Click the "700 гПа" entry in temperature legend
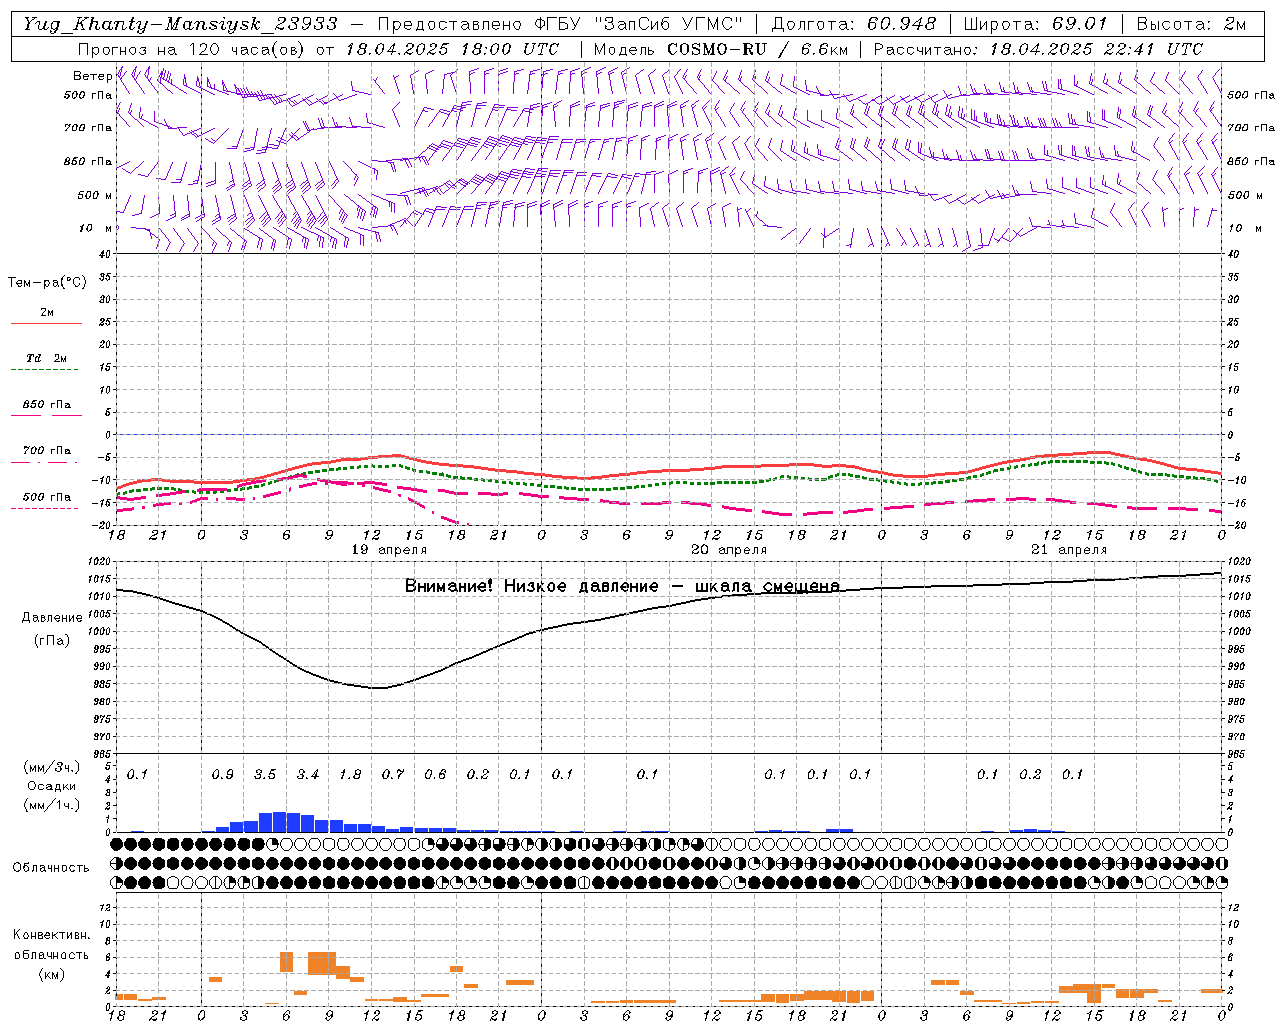 point(47,450)
